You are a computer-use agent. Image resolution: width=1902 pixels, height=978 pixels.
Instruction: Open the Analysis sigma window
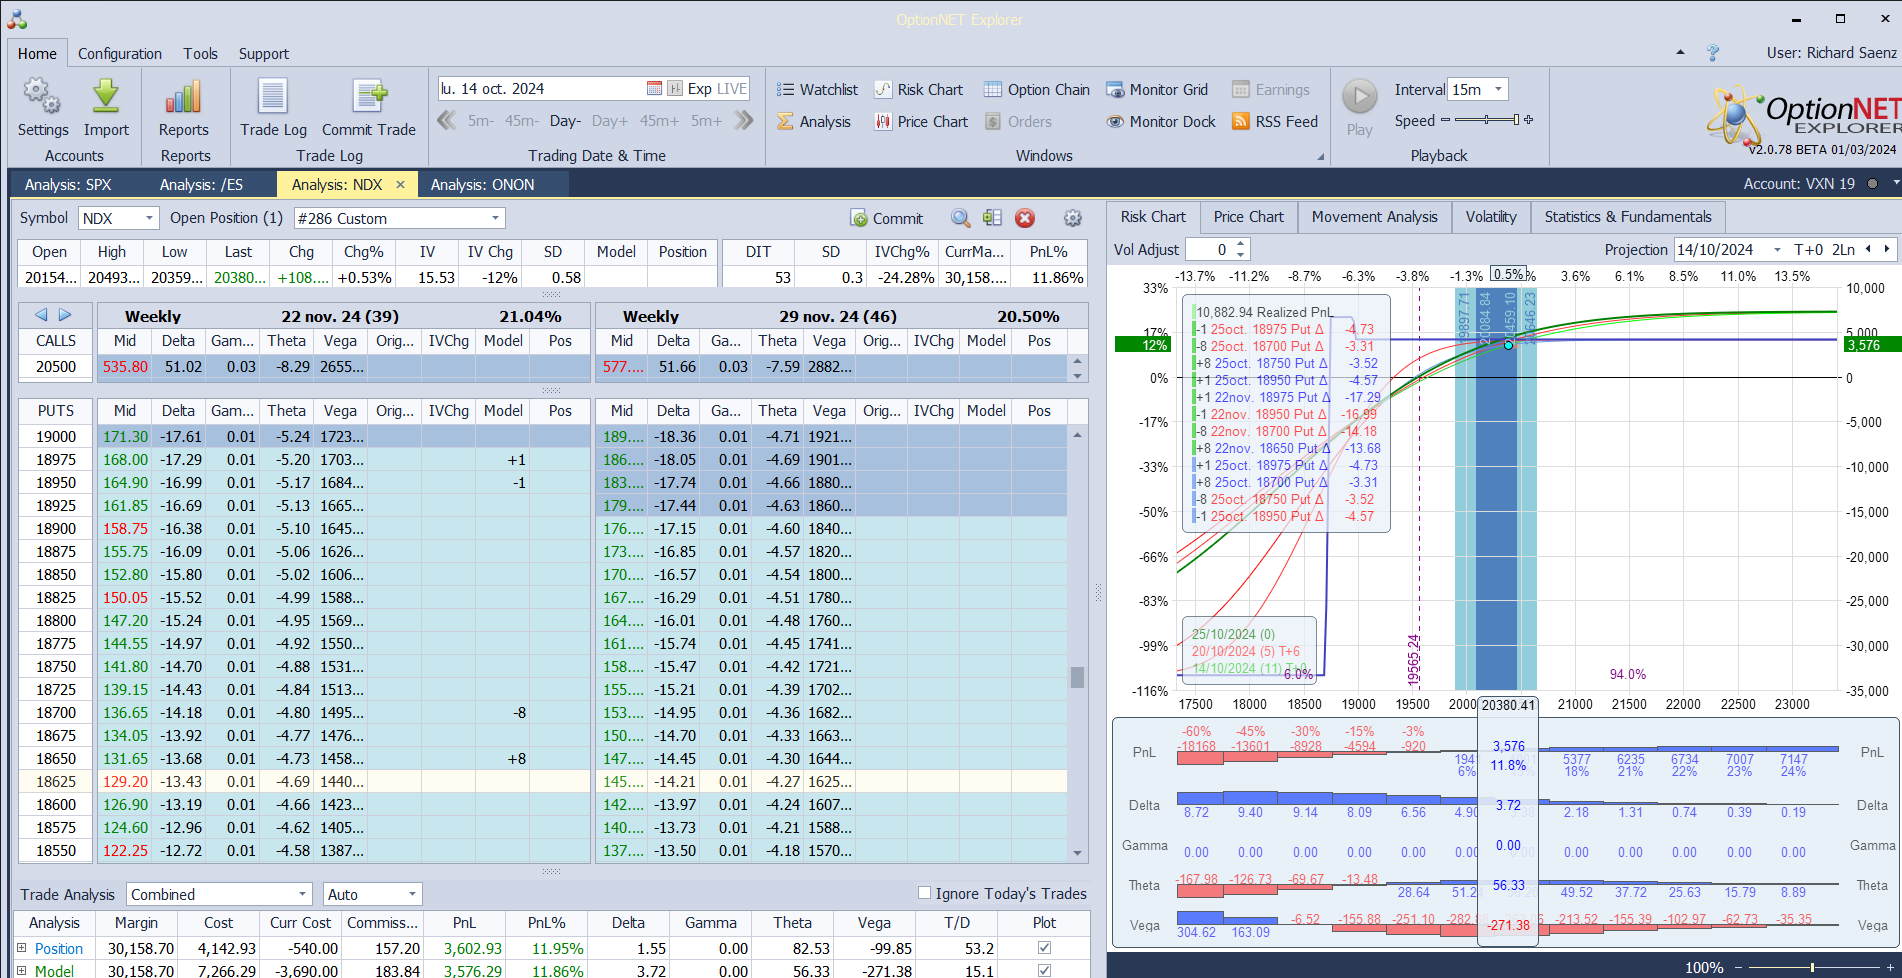(814, 121)
